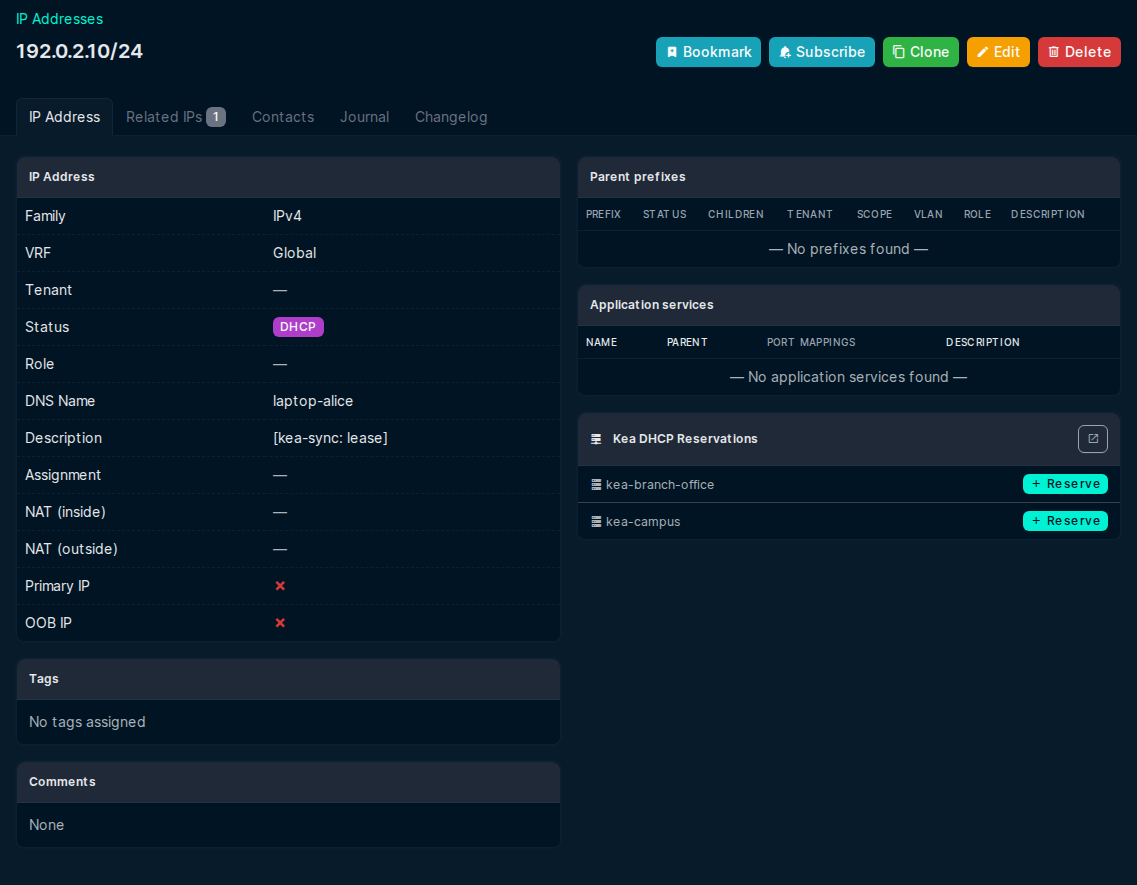Click Application services Description column header
1137x885 pixels.
pyautogui.click(x=982, y=342)
